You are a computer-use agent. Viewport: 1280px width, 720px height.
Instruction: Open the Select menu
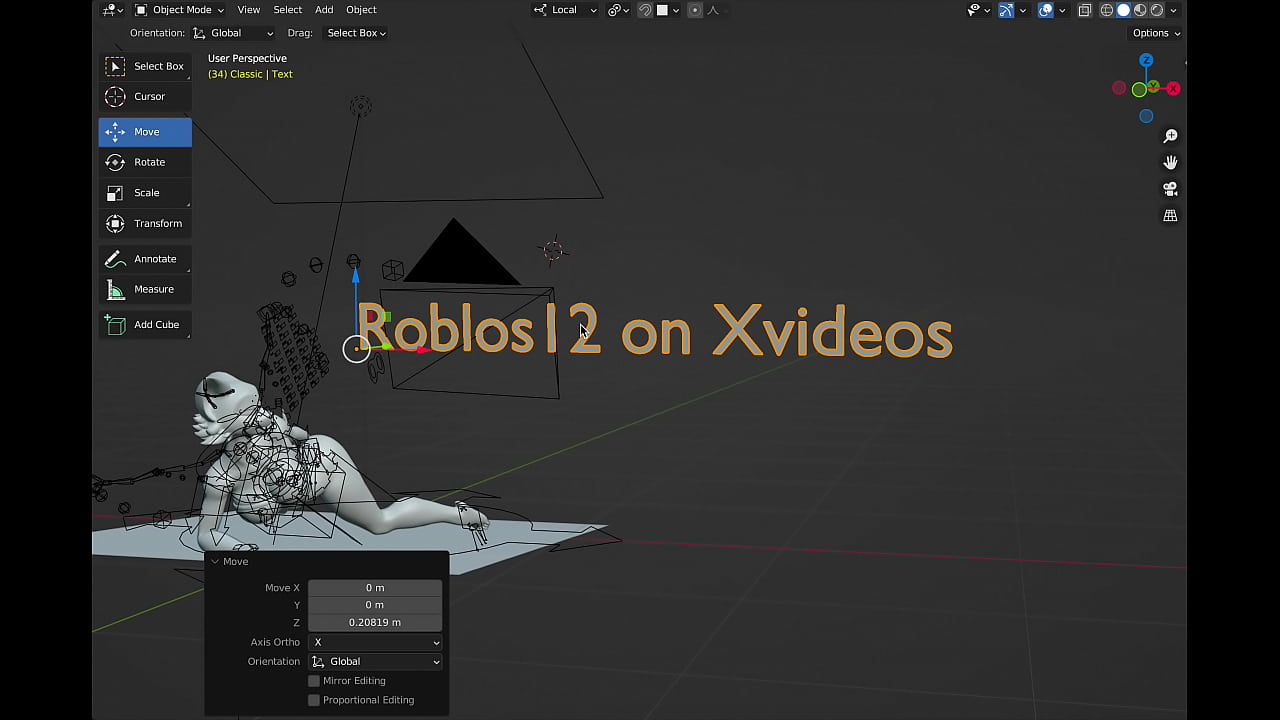click(287, 10)
